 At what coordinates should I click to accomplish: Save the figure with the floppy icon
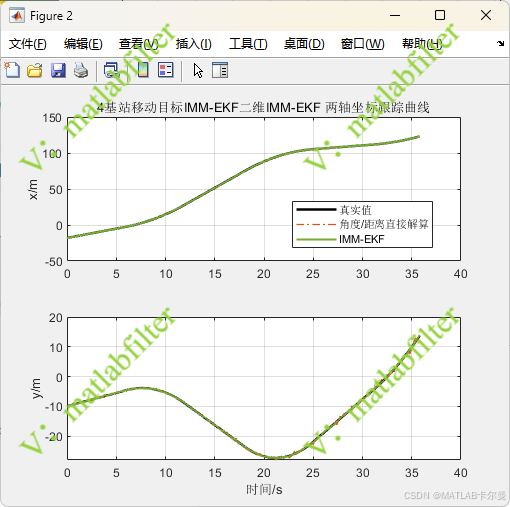pos(58,70)
